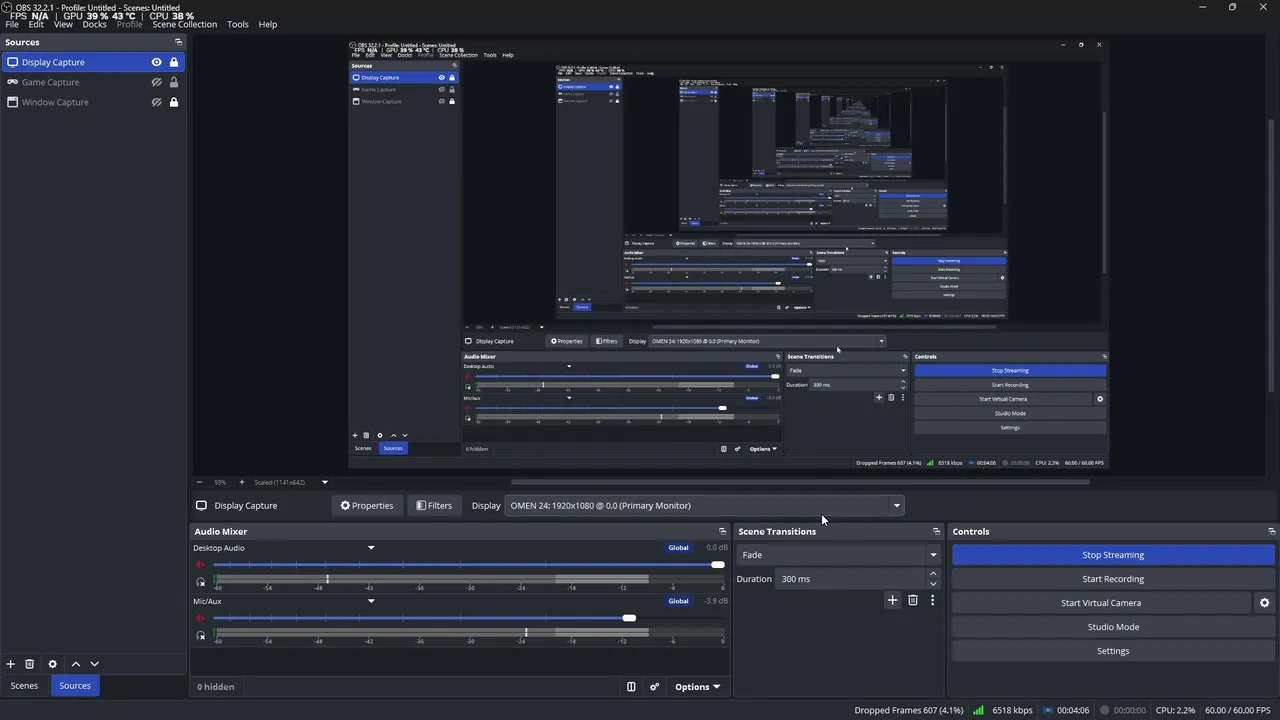Toggle audio mixer vertical layout icon

pyautogui.click(x=631, y=687)
